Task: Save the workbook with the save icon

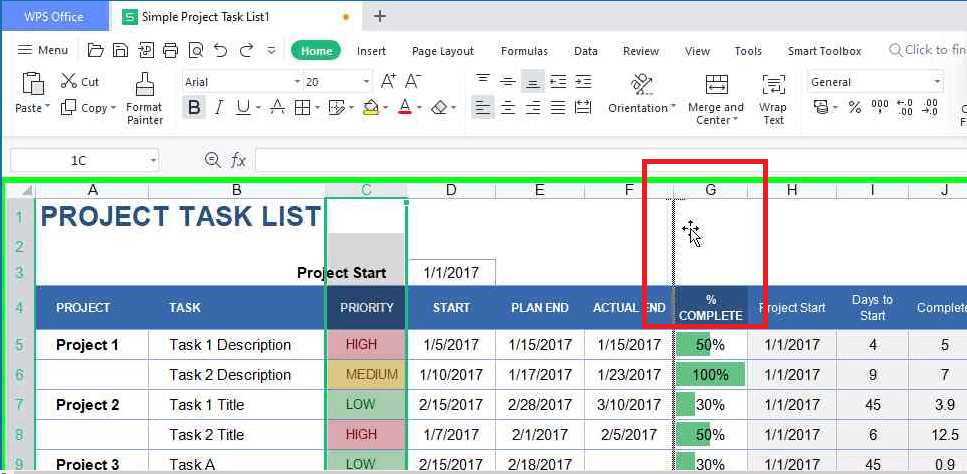Action: 122,51
